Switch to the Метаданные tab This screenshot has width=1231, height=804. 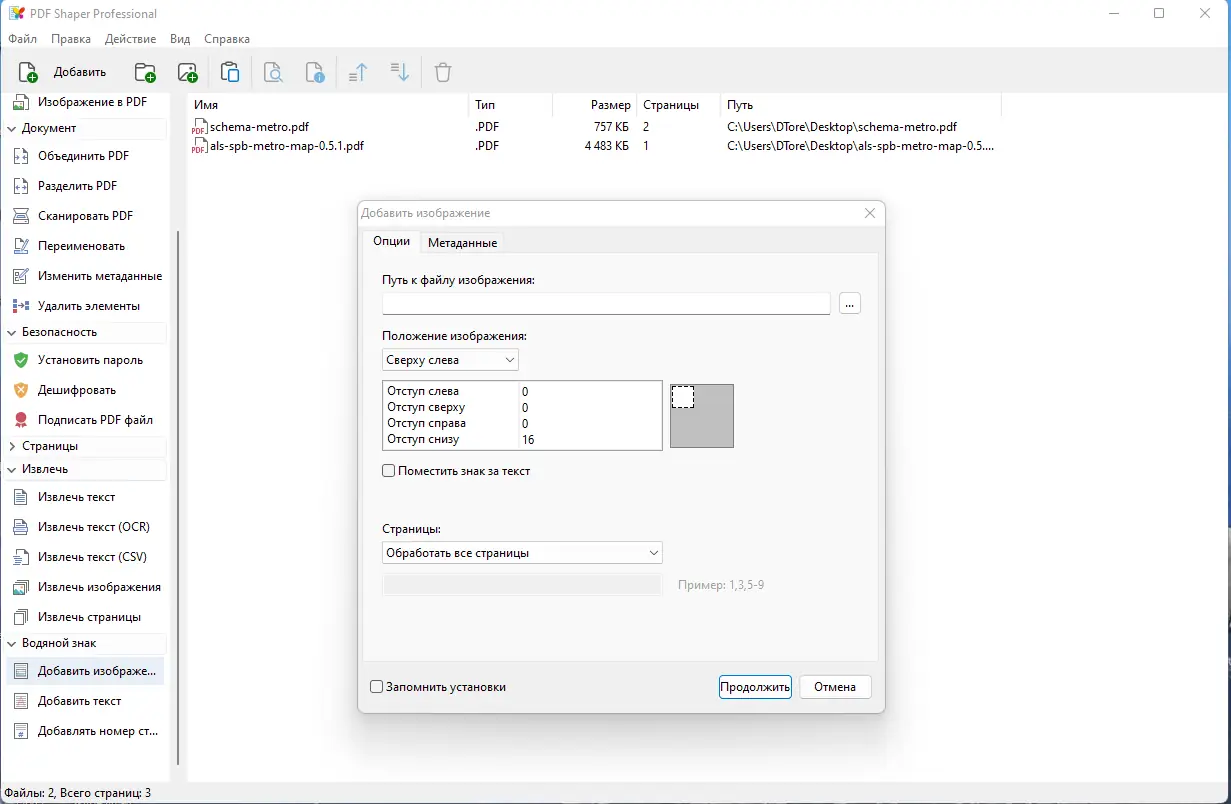[x=462, y=243]
